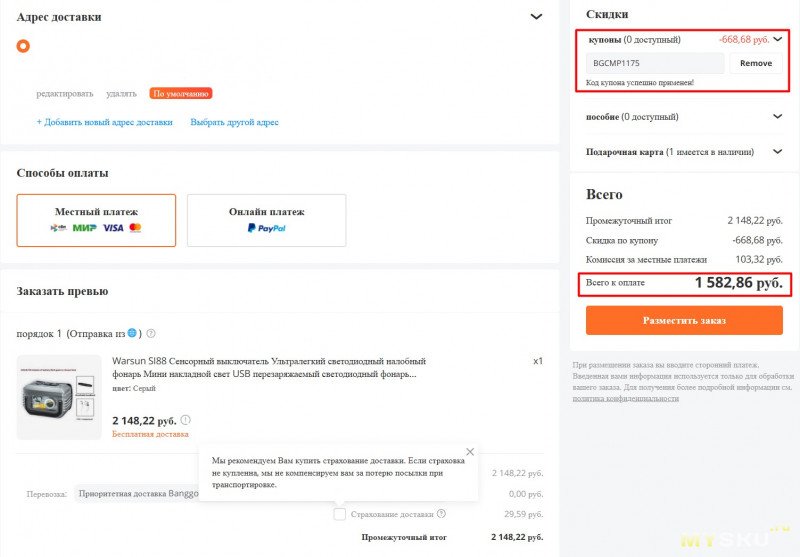
Task: Collapse the купоны section chevron
Action: pos(778,40)
